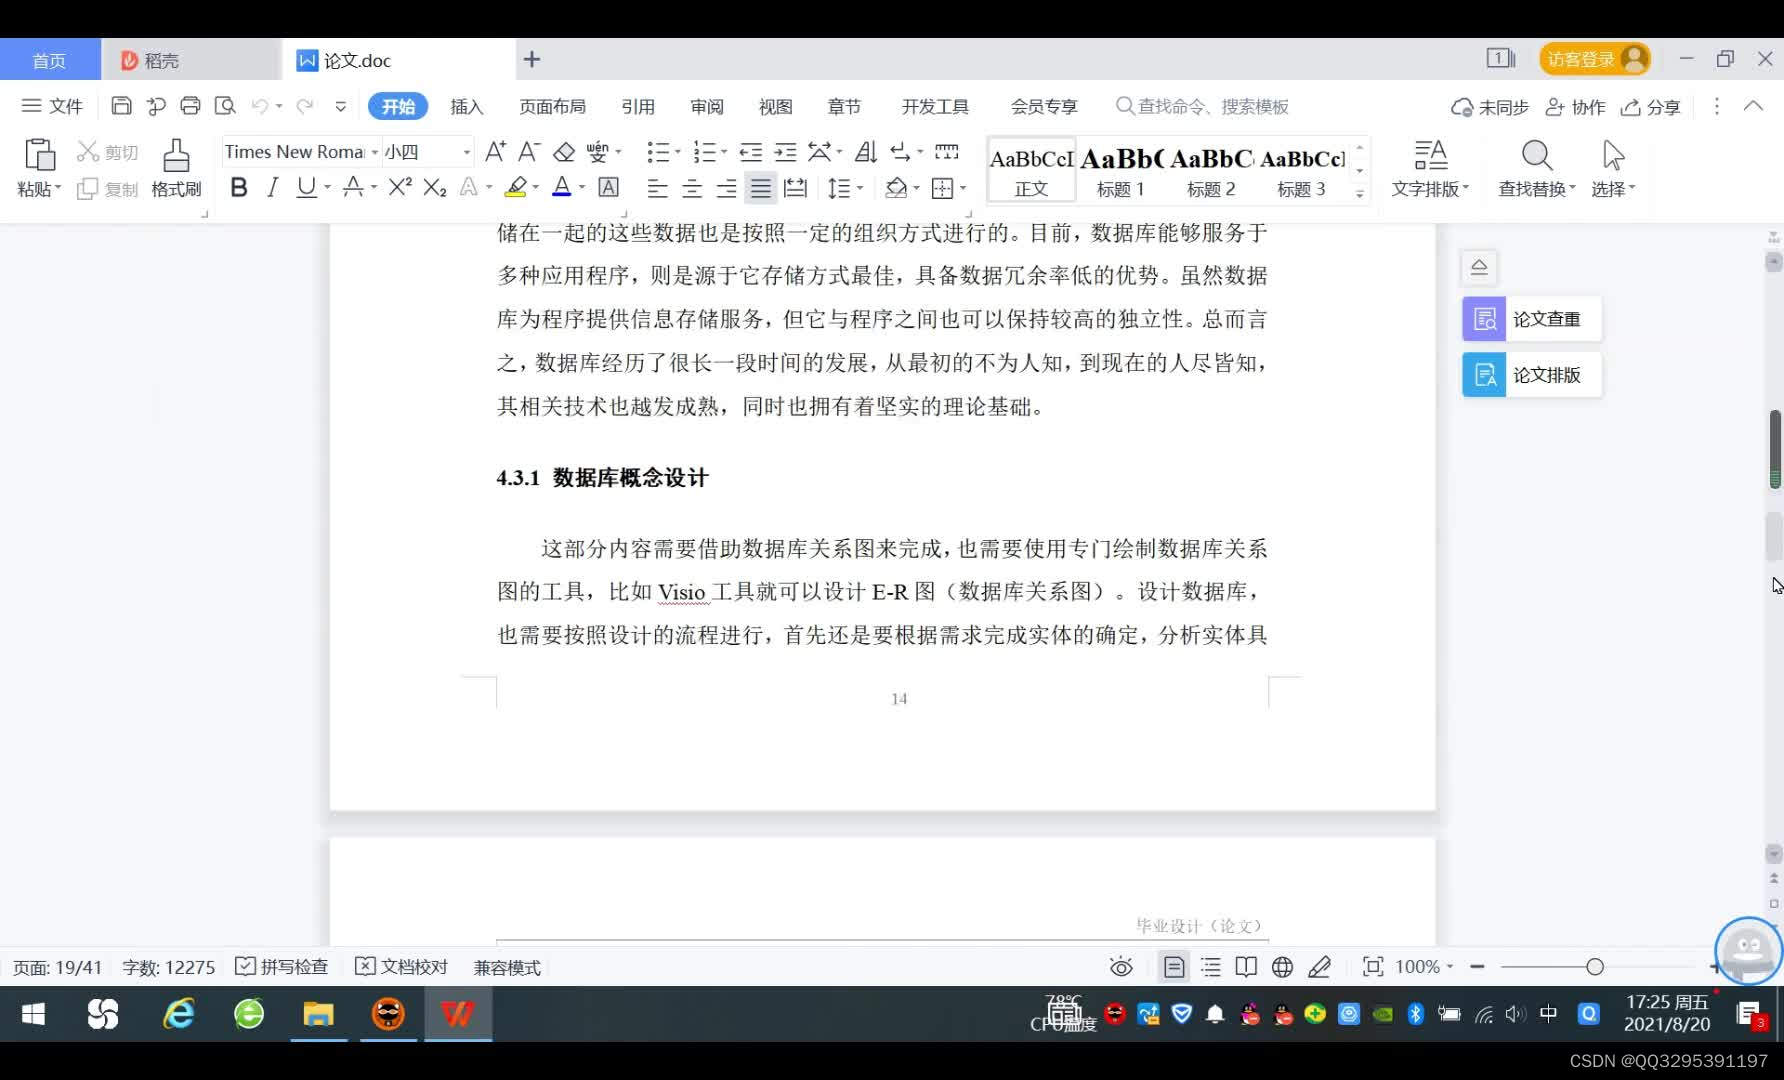Click the 访客登录 login button

click(1595, 59)
